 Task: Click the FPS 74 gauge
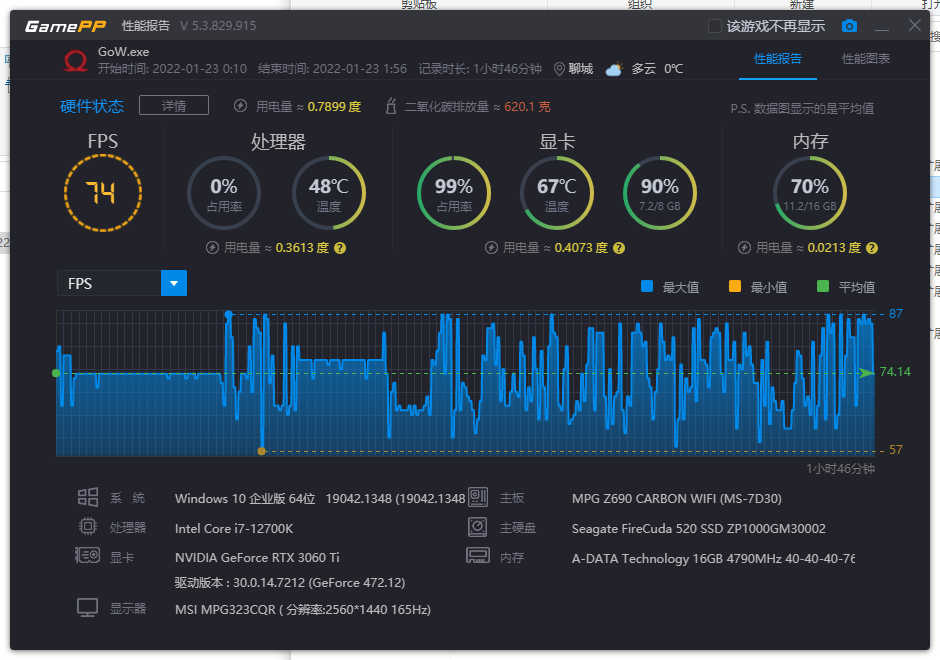[x=103, y=193]
